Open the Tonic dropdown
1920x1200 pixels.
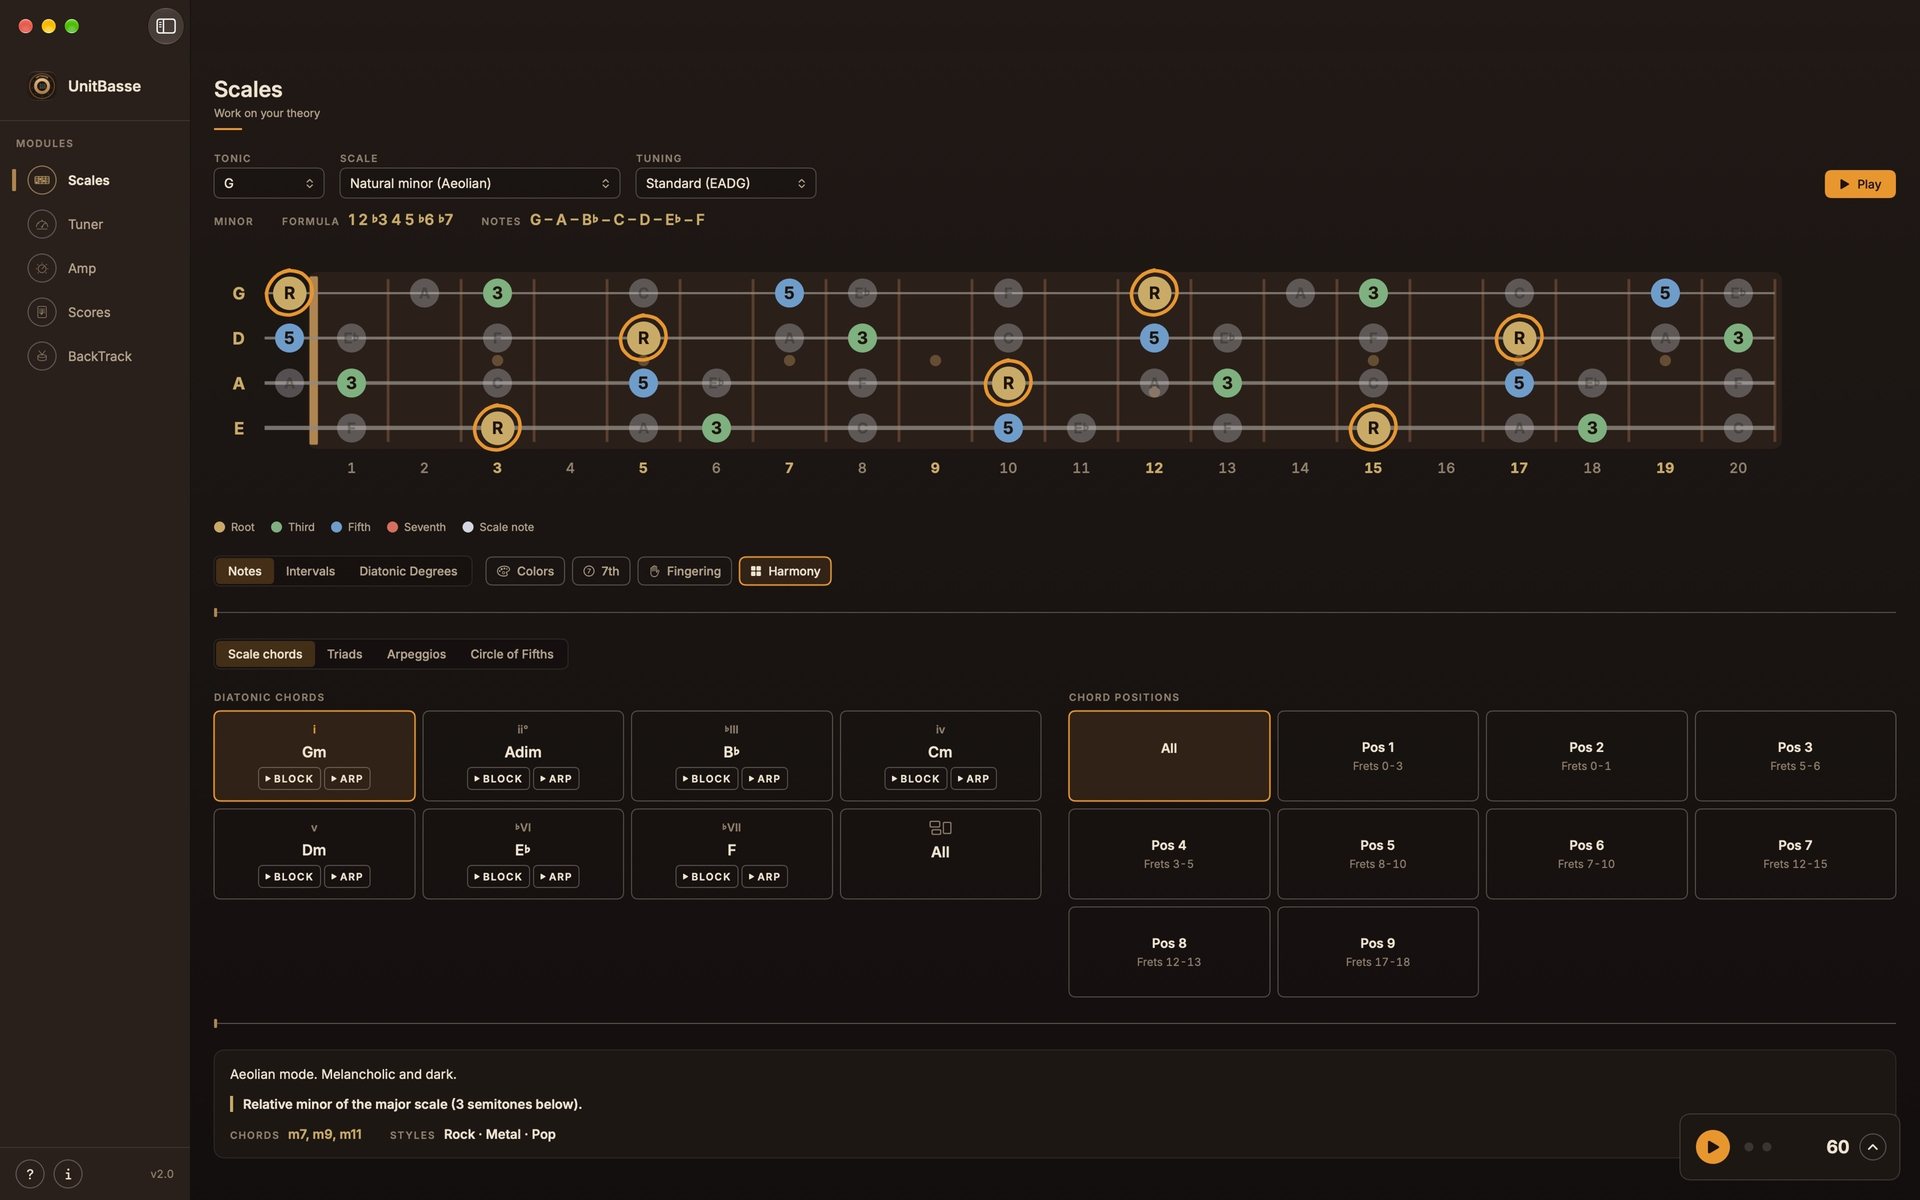(269, 183)
